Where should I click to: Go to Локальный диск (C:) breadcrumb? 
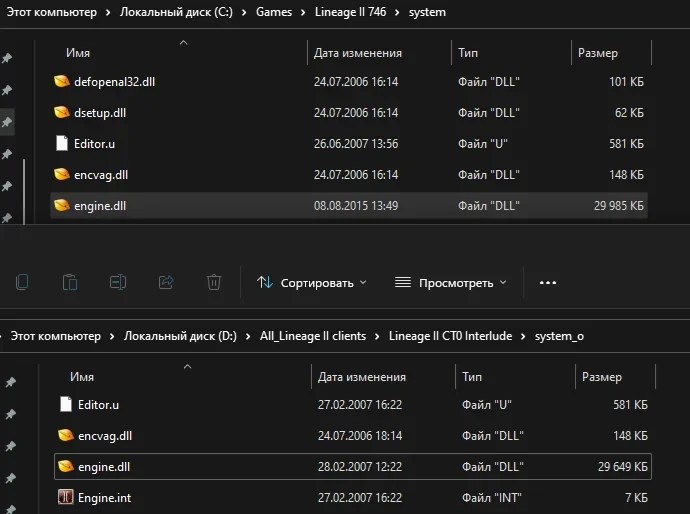(176, 12)
